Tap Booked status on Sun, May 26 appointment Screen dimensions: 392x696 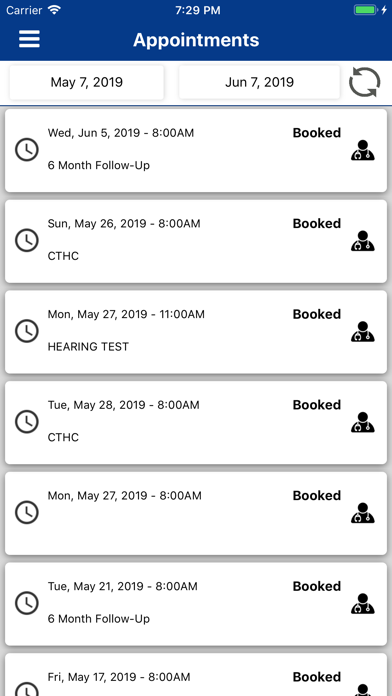click(317, 223)
